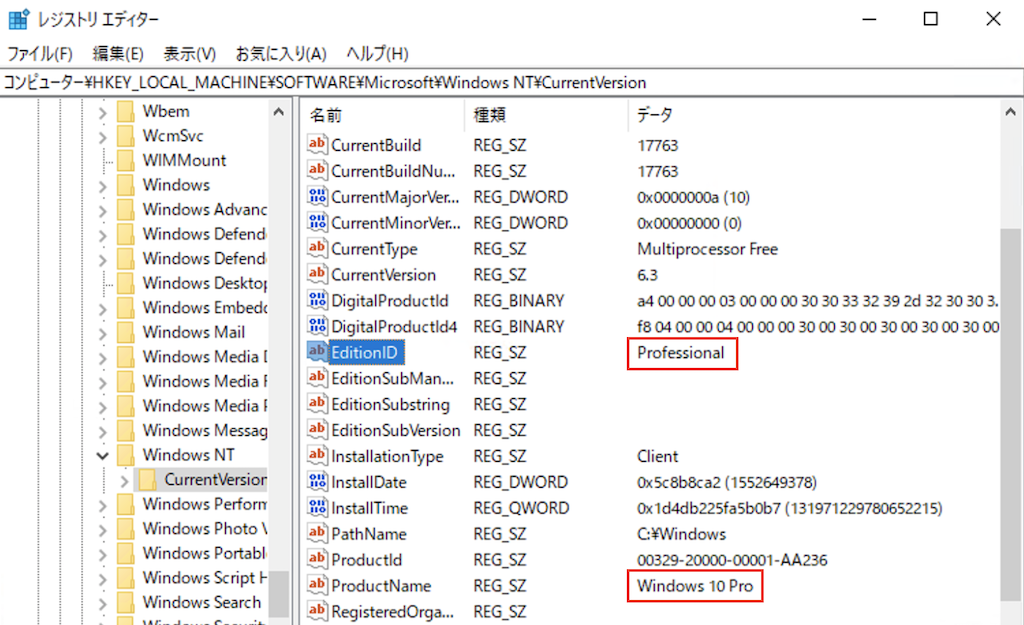Expand the CurrentVersion subkey chevron
Screen dimensions: 1024x625
124,480
